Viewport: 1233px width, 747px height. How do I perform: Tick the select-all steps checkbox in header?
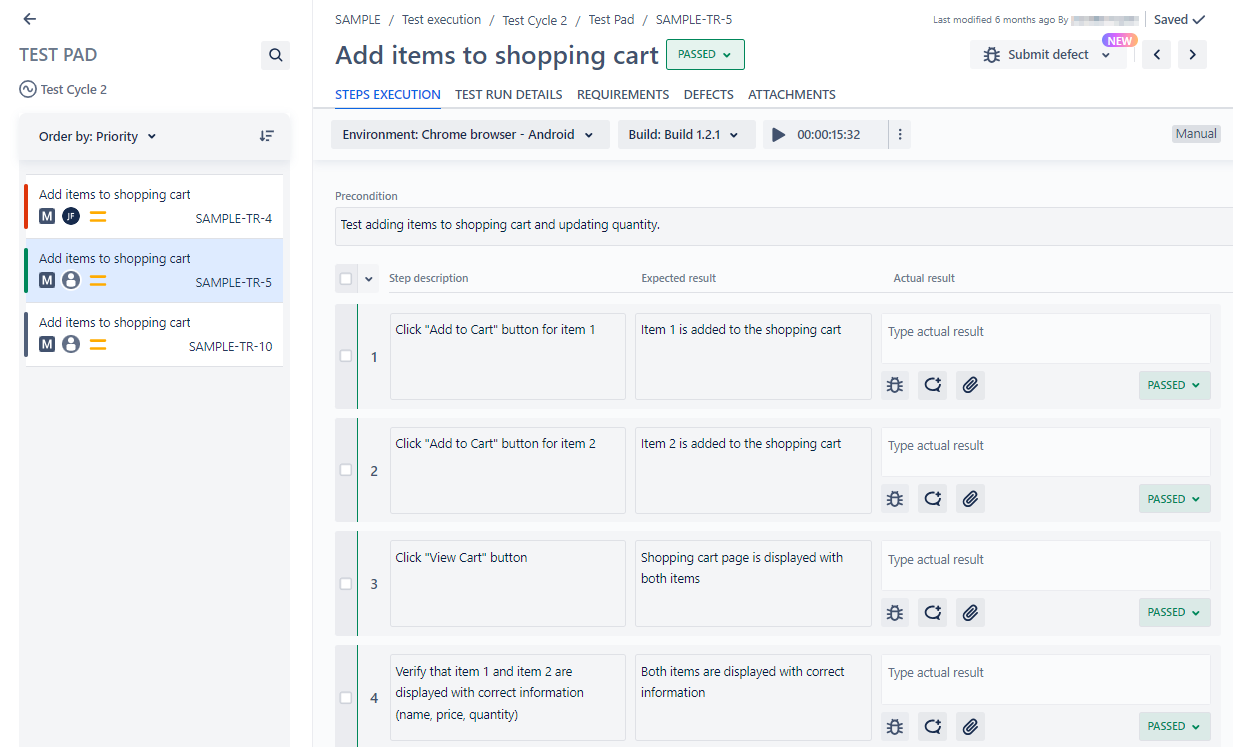pyautogui.click(x=346, y=279)
